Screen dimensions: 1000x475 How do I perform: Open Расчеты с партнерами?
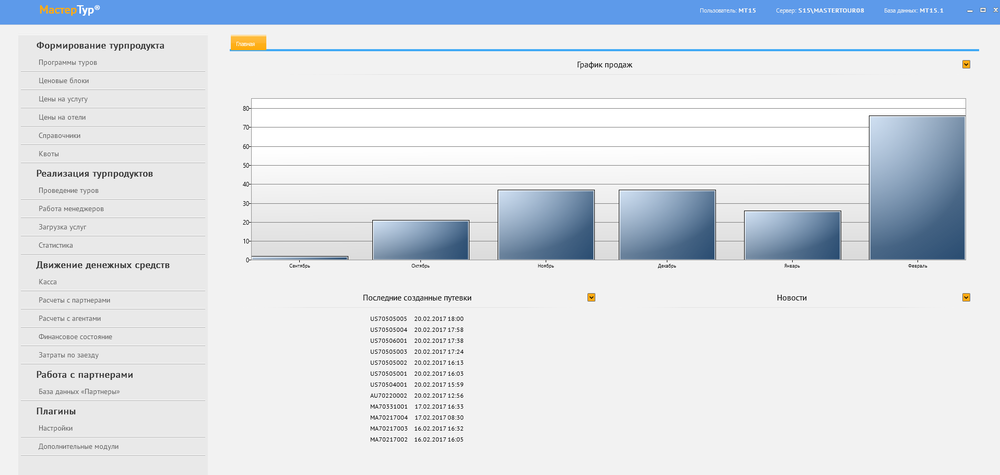coord(80,300)
